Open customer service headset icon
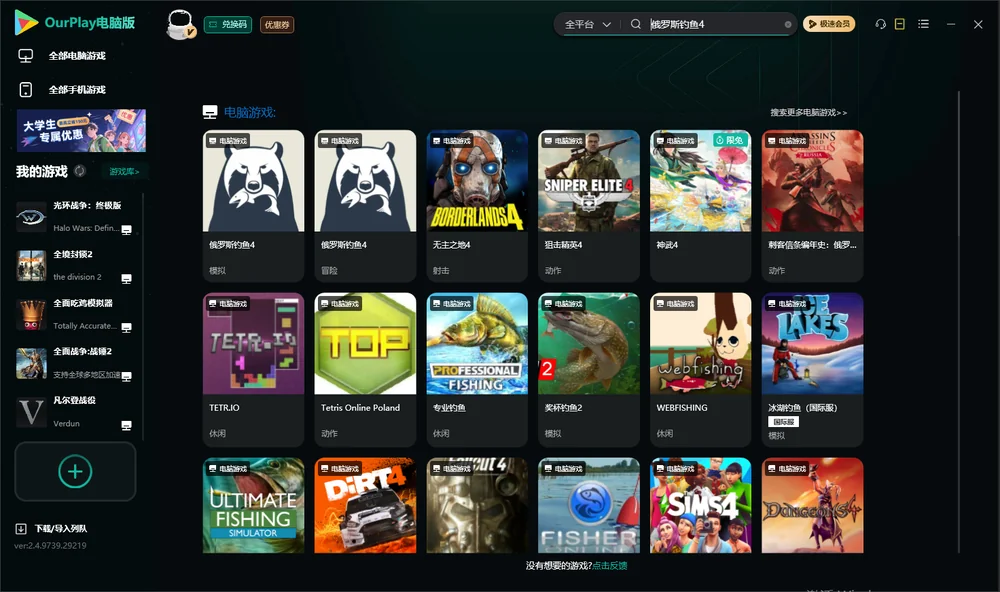This screenshot has height=592, width=1000. [881, 24]
